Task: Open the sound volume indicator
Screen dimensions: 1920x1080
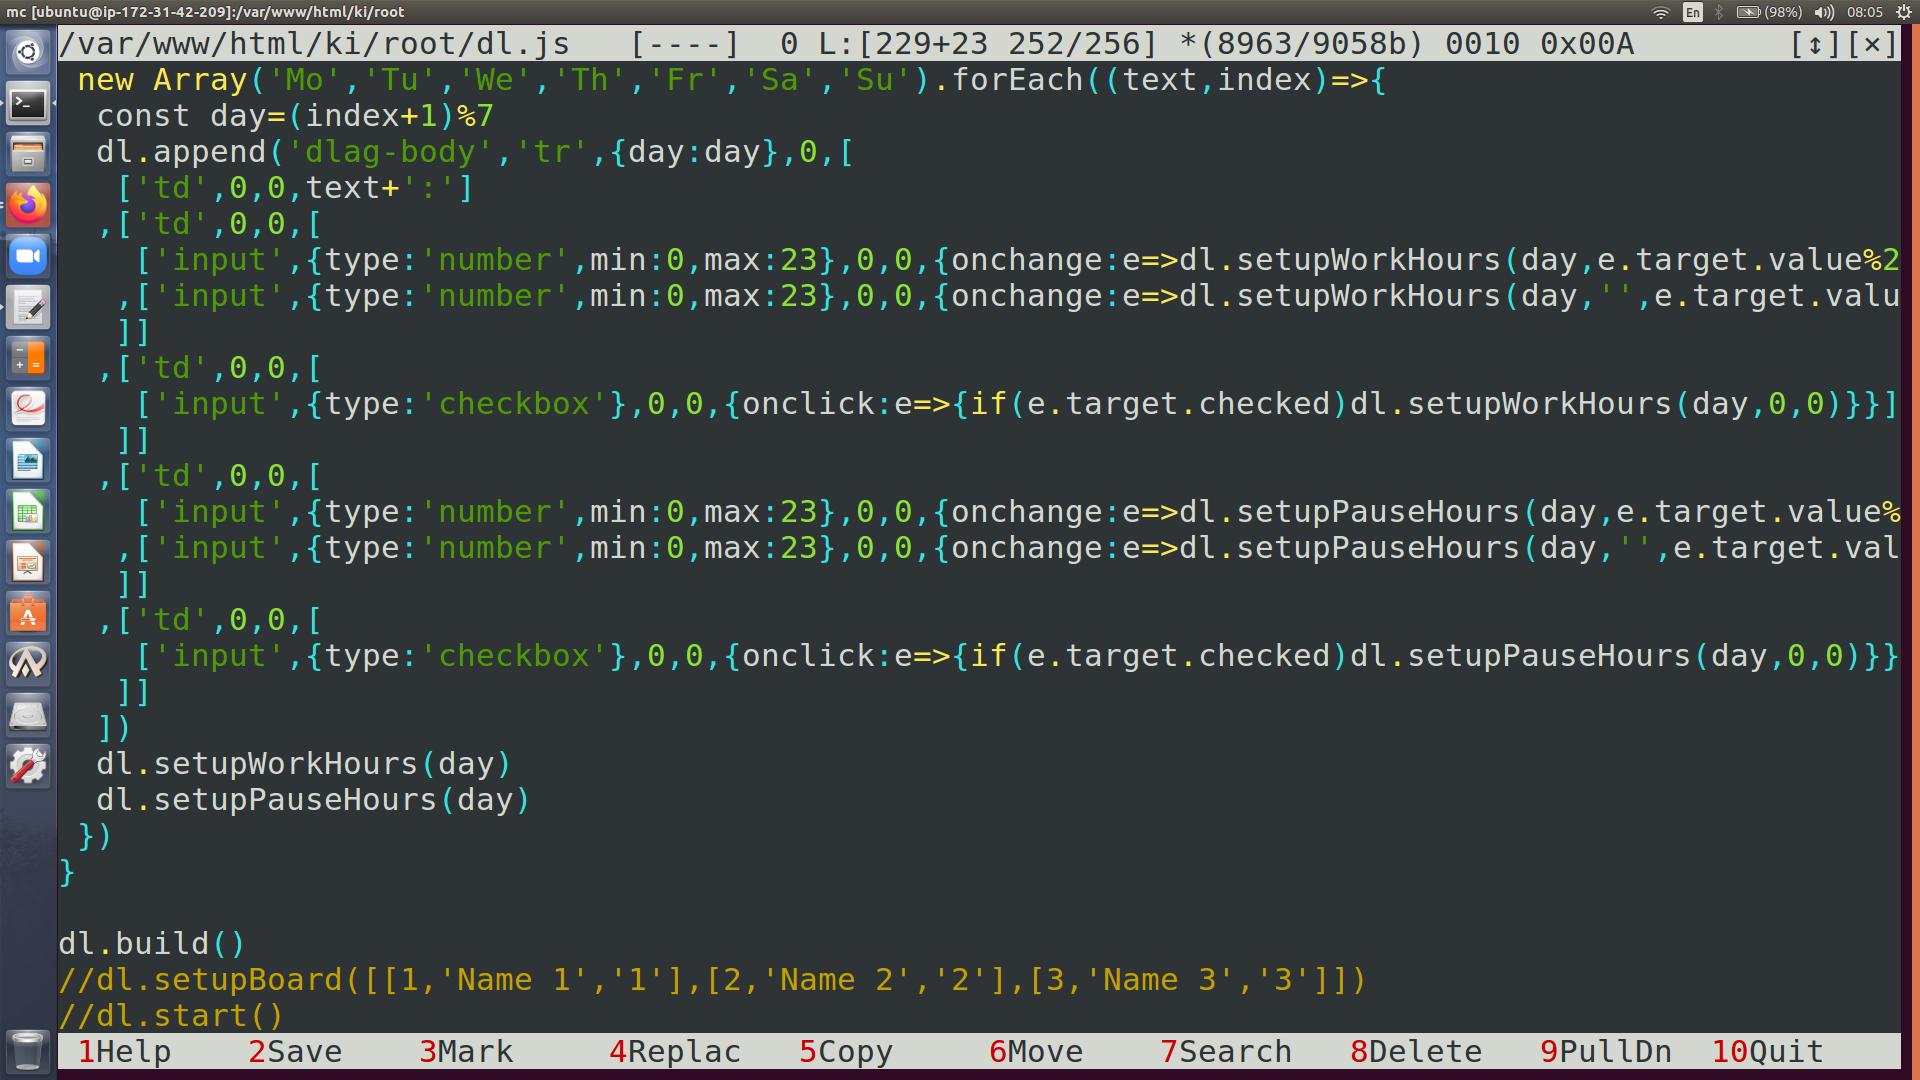Action: (x=1825, y=12)
